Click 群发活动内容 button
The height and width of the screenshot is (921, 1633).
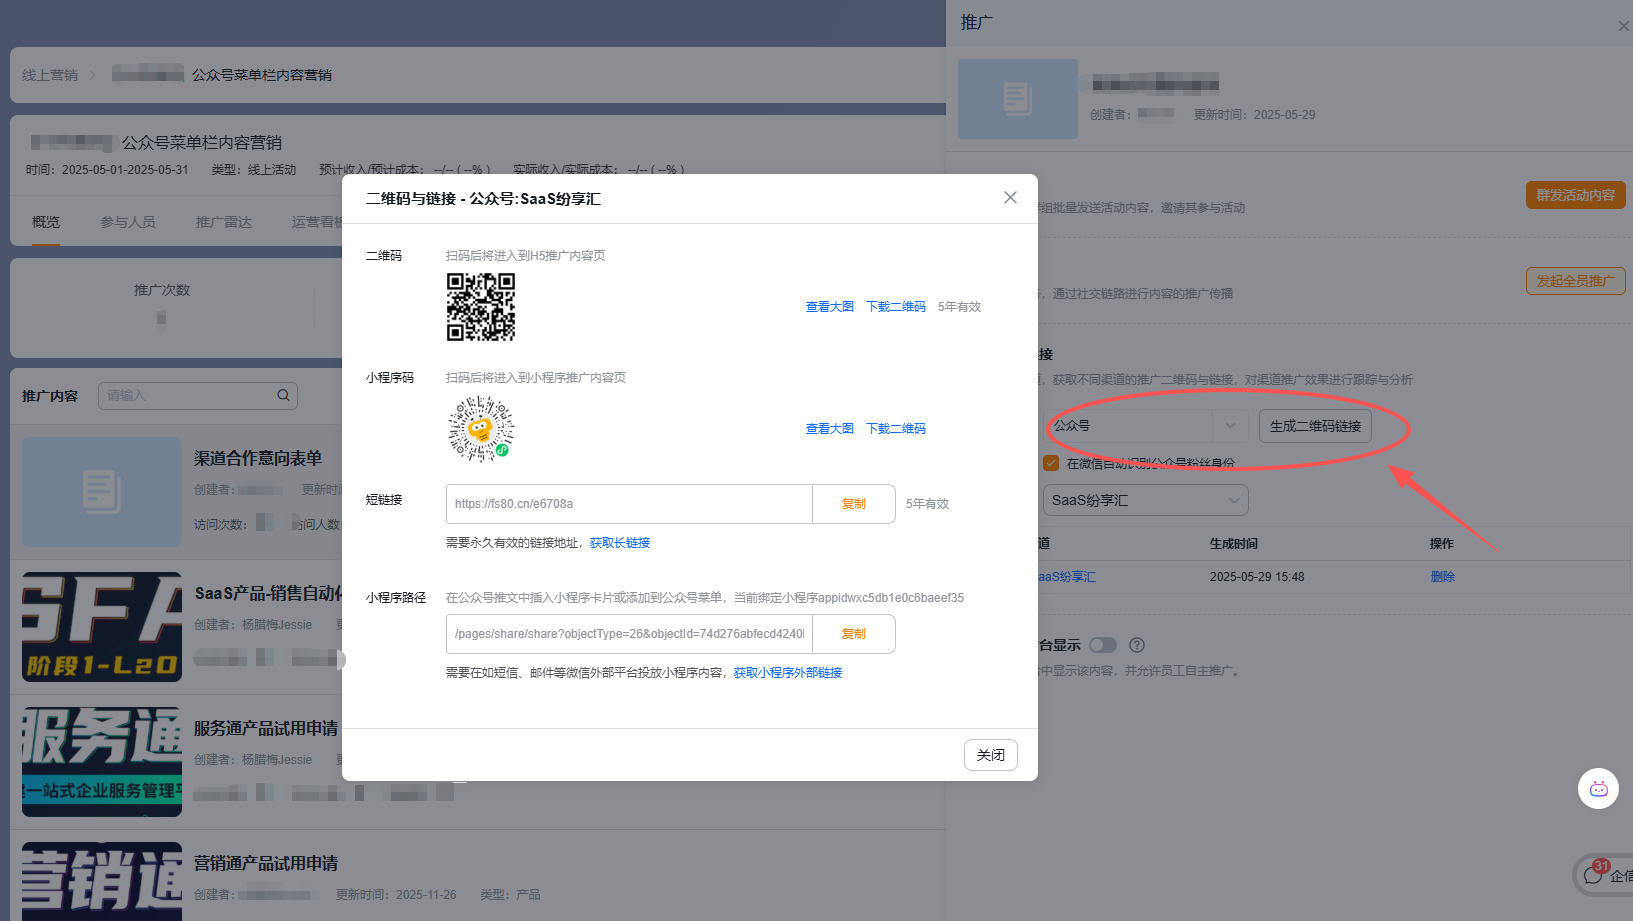coord(1576,195)
